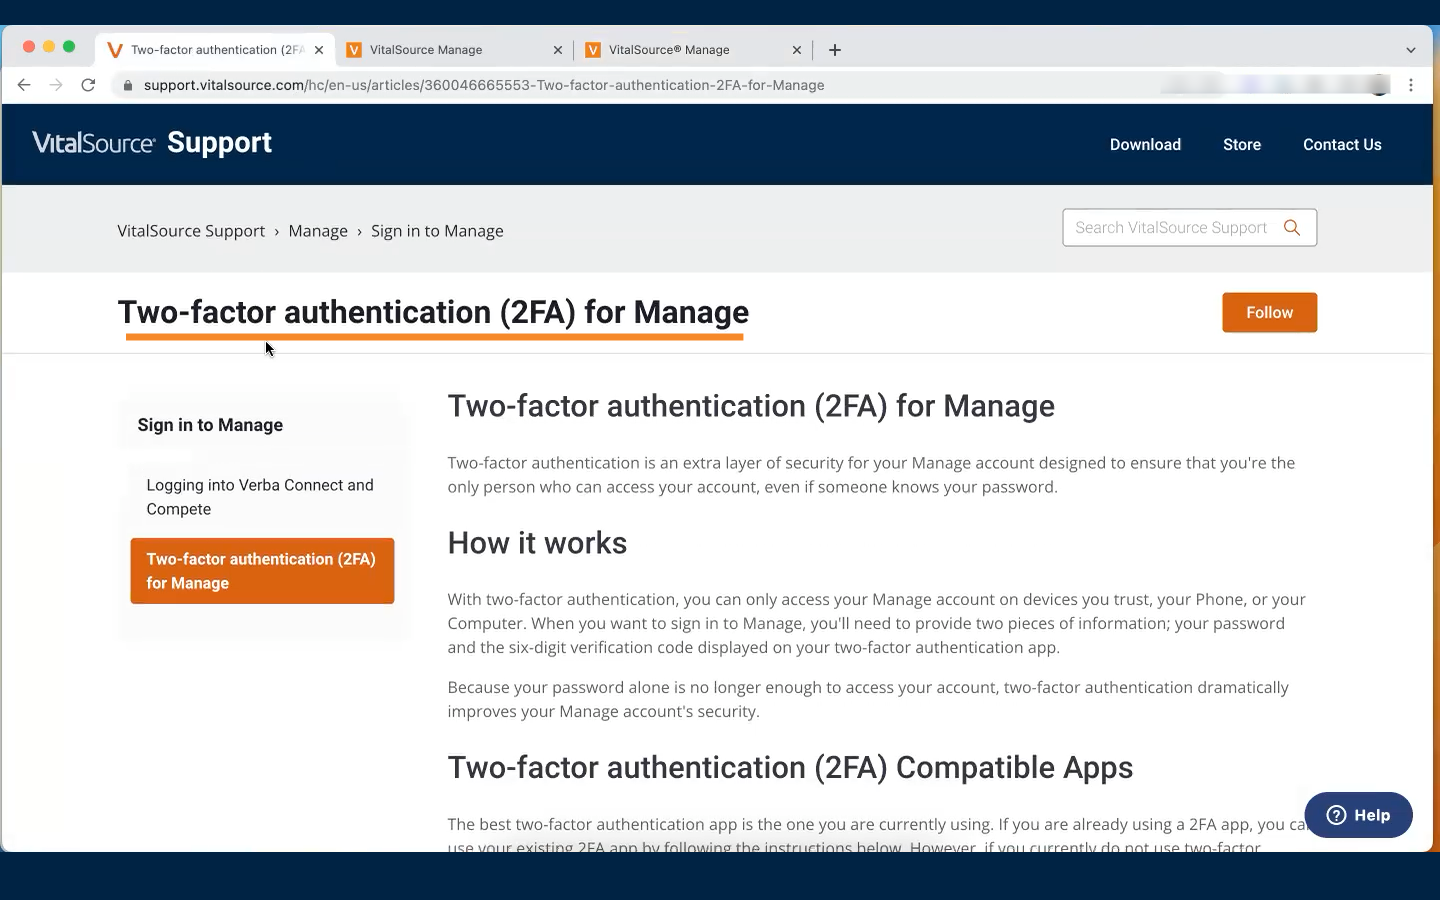Click the browser back arrow

[x=24, y=85]
